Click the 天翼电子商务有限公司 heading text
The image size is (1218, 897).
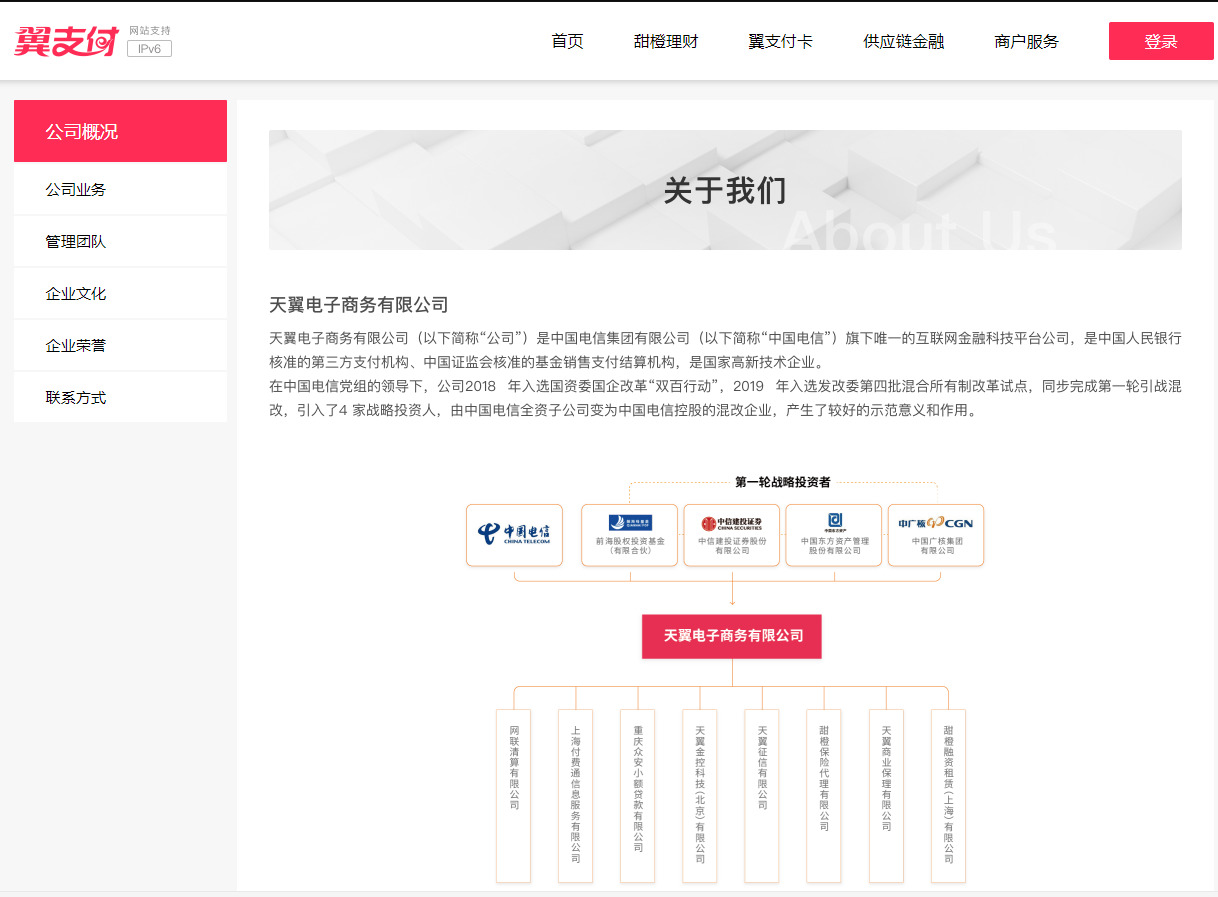coord(359,305)
